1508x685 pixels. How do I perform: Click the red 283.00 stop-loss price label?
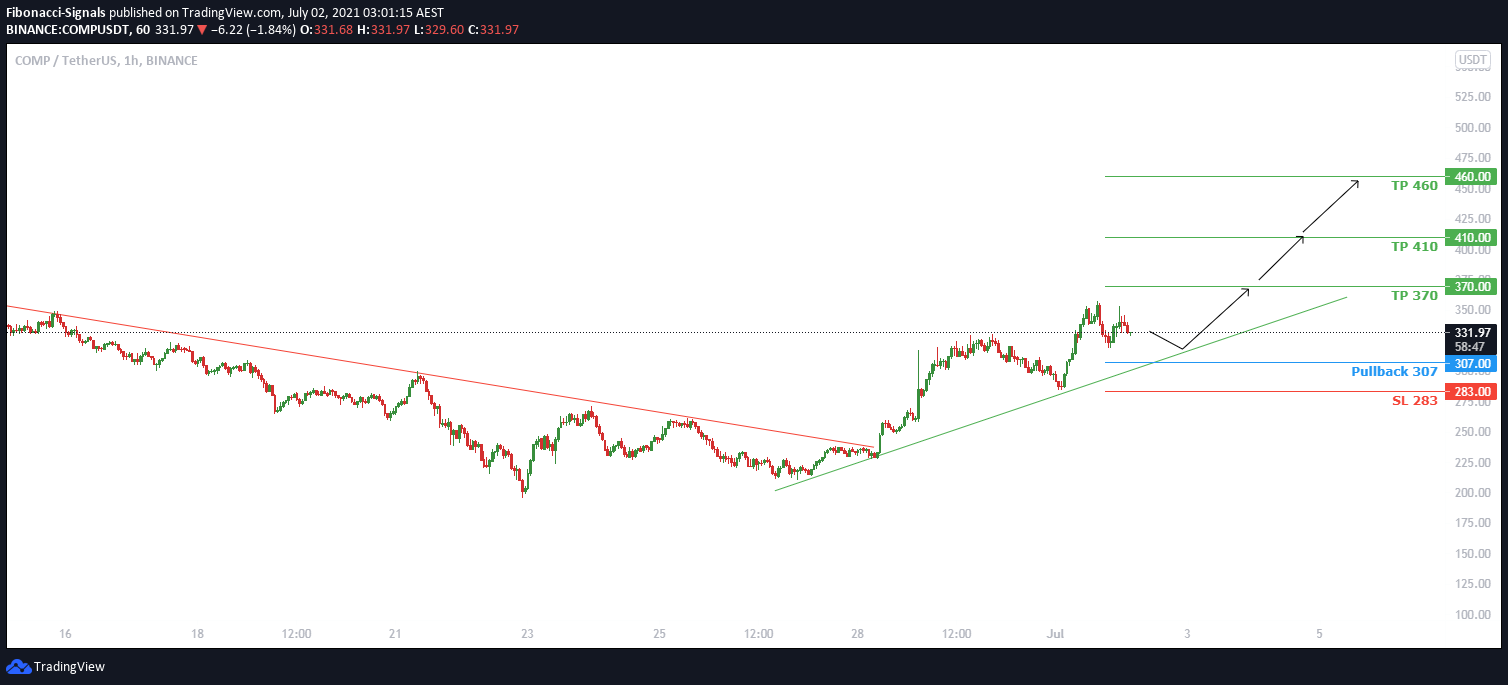[x=1471, y=391]
